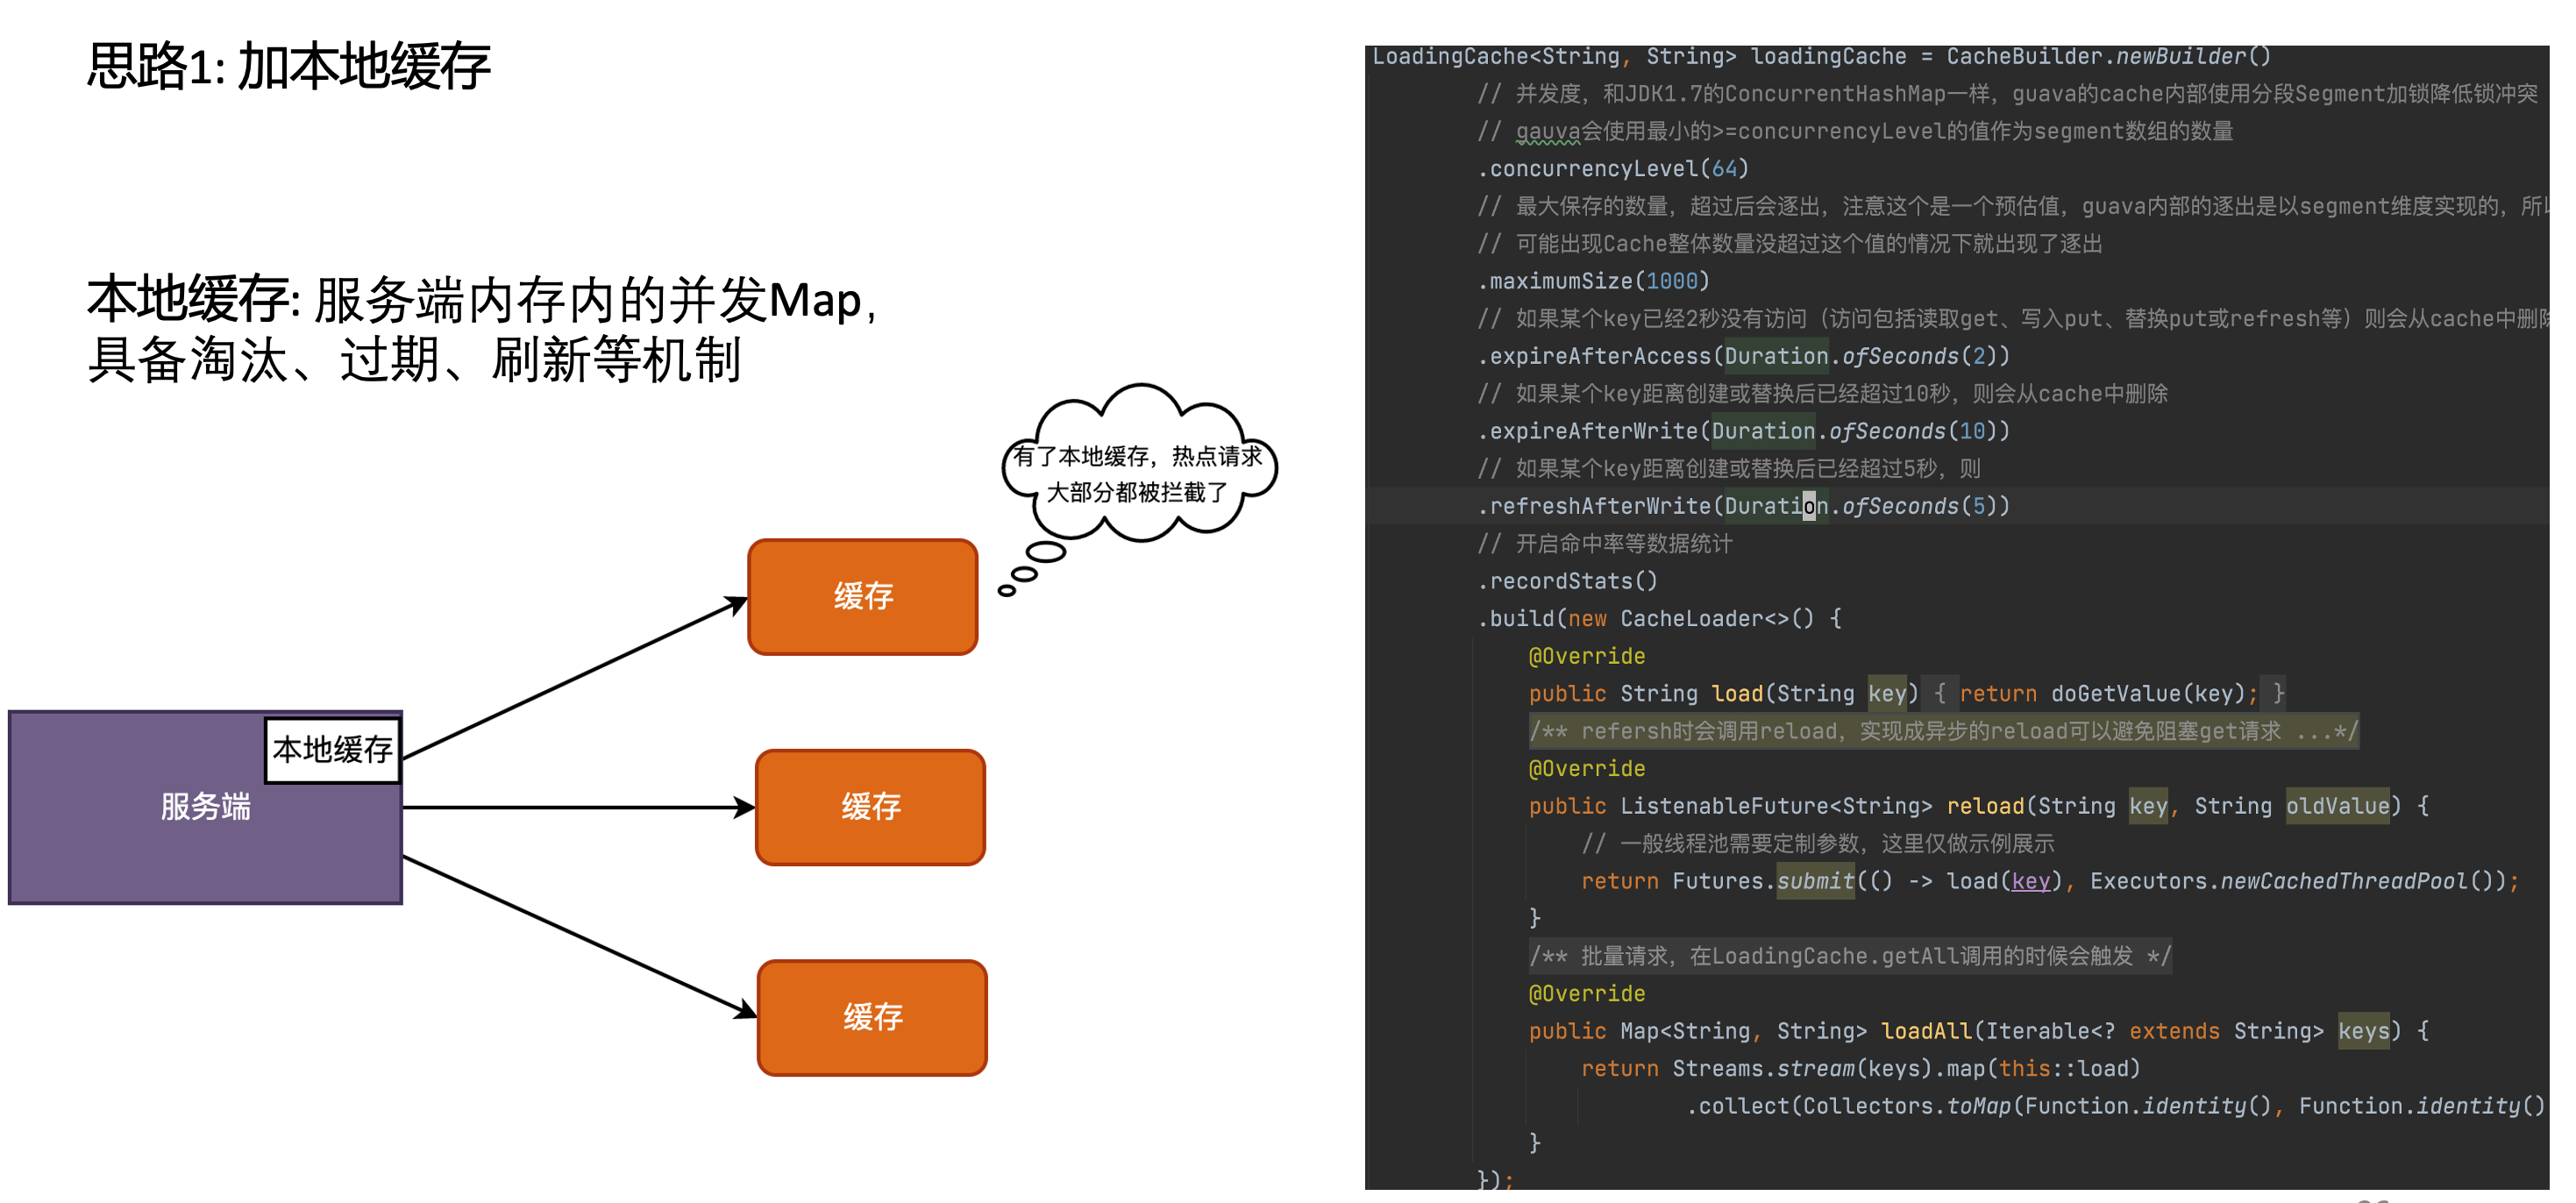Expand the folded load method braces
This screenshot has width=2576, height=1203.
point(1940,694)
